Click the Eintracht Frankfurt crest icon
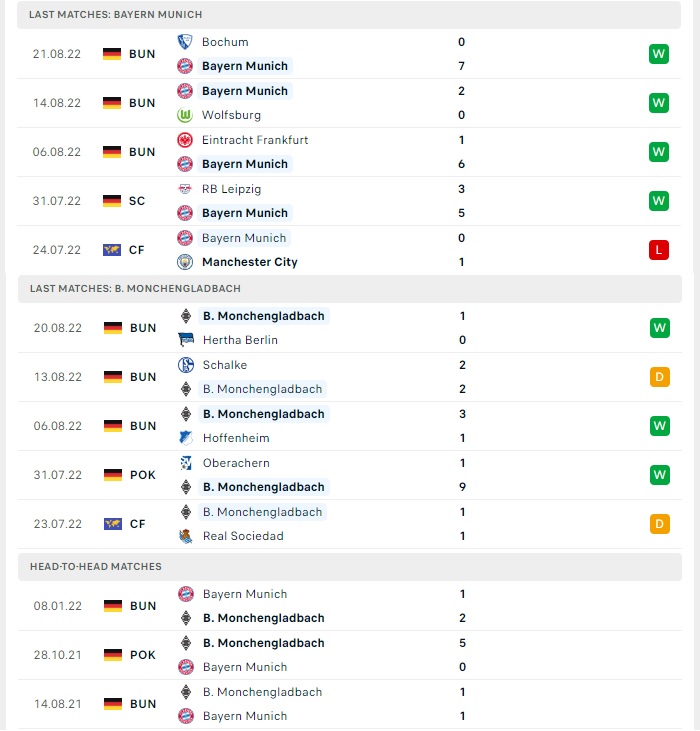The height and width of the screenshot is (731, 700). click(185, 140)
